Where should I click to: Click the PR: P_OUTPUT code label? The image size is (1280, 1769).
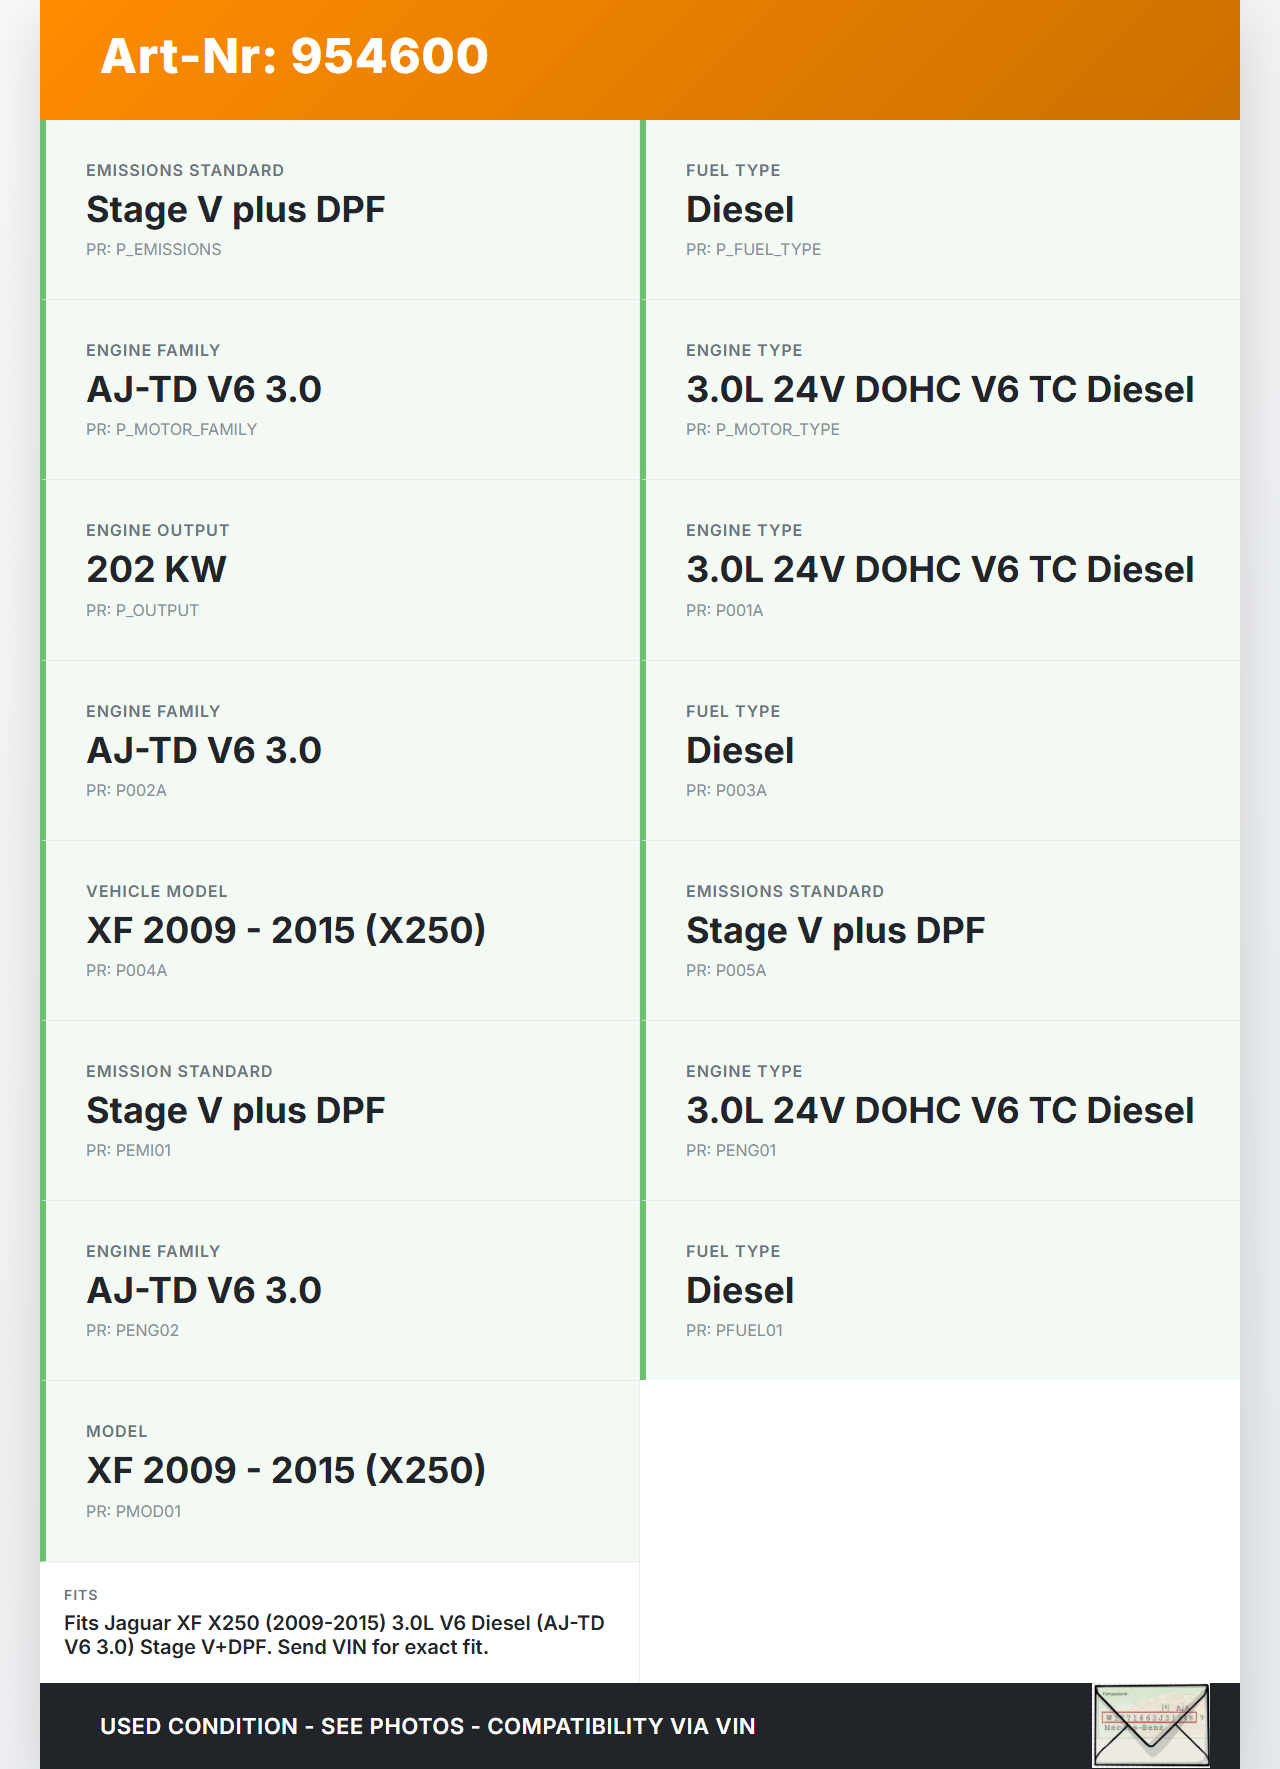[142, 610]
